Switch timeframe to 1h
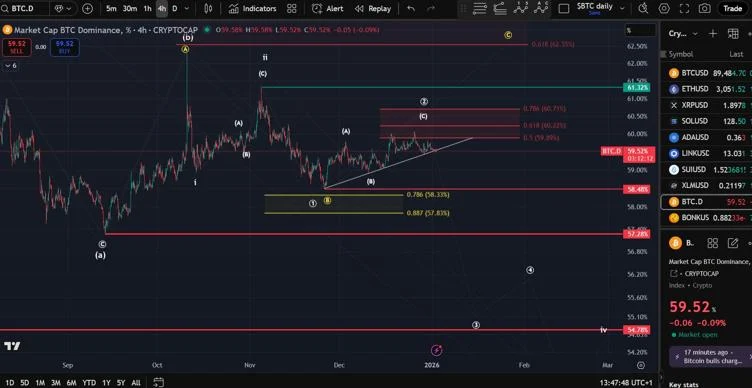The height and width of the screenshot is (388, 752). pos(147,9)
